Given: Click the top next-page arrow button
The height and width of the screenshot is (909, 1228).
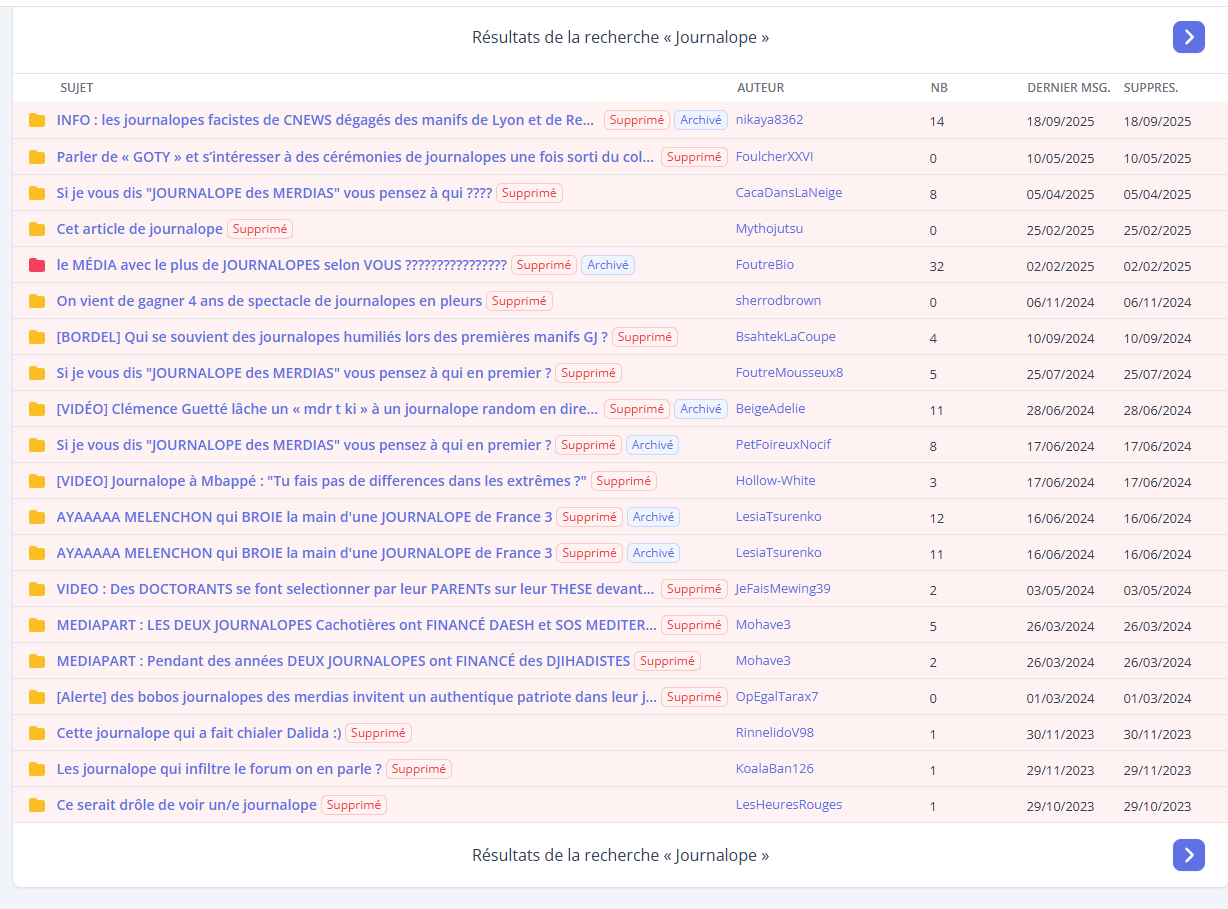Looking at the screenshot, I should 1188,37.
